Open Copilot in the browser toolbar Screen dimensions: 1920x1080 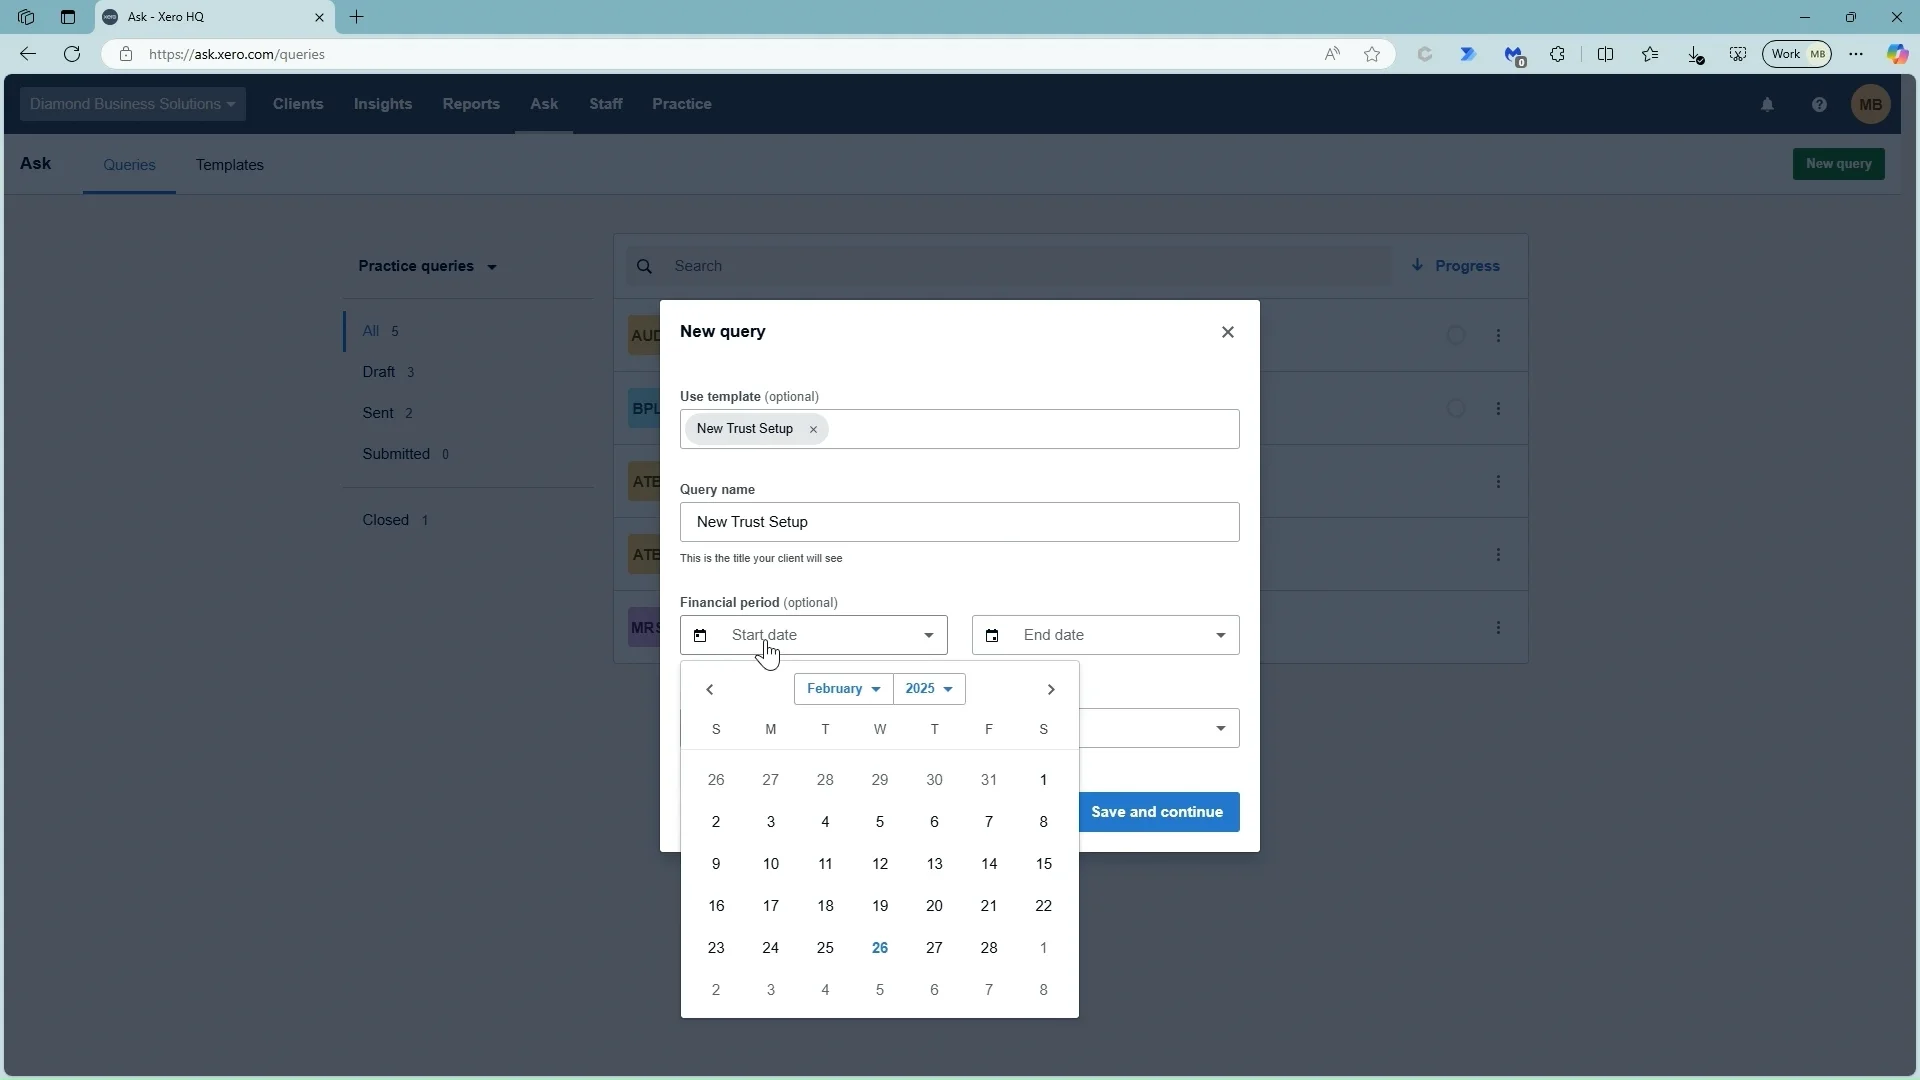click(x=1897, y=54)
